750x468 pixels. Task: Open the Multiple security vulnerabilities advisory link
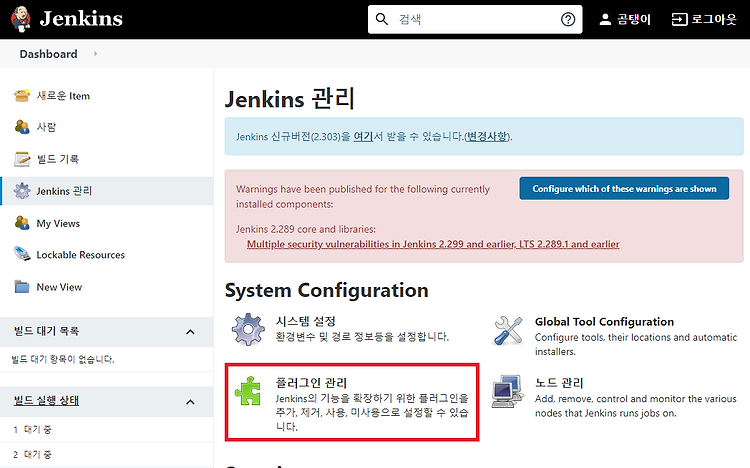[433, 244]
